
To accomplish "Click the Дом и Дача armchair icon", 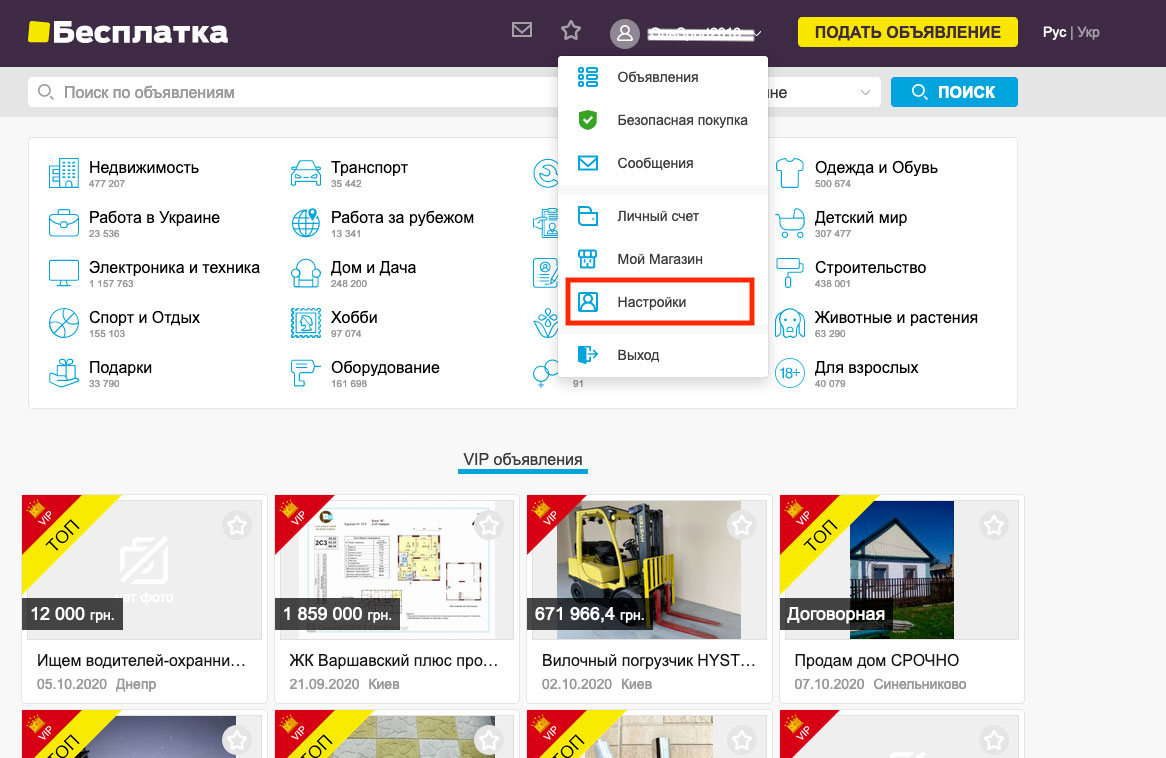I will coord(306,273).
